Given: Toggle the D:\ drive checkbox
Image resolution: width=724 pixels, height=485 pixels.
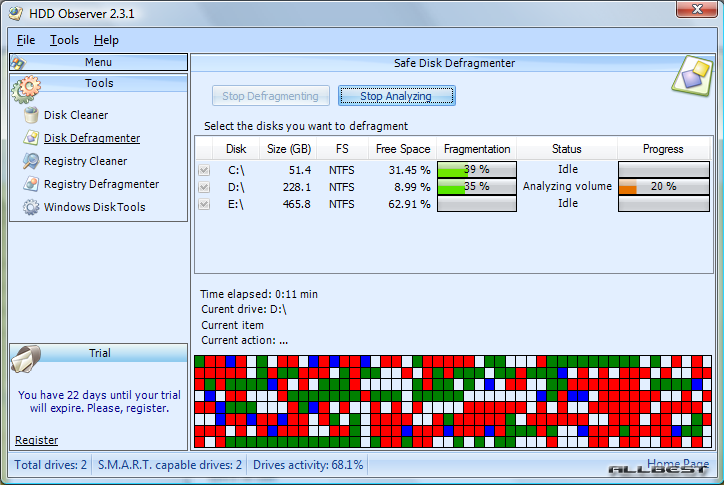Looking at the screenshot, I should [204, 187].
